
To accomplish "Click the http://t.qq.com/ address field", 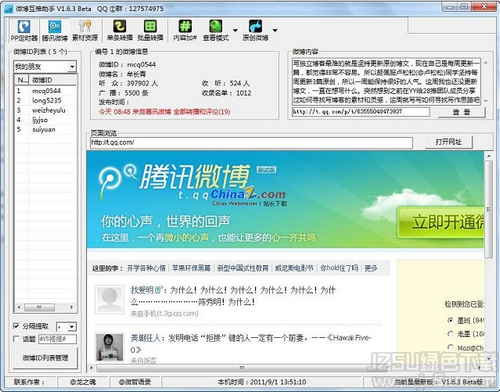I will [251, 143].
